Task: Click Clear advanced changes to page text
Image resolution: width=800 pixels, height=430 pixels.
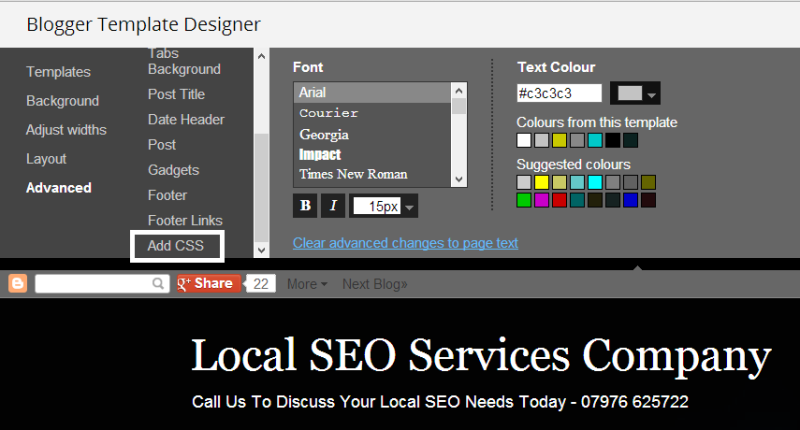Action: click(405, 243)
